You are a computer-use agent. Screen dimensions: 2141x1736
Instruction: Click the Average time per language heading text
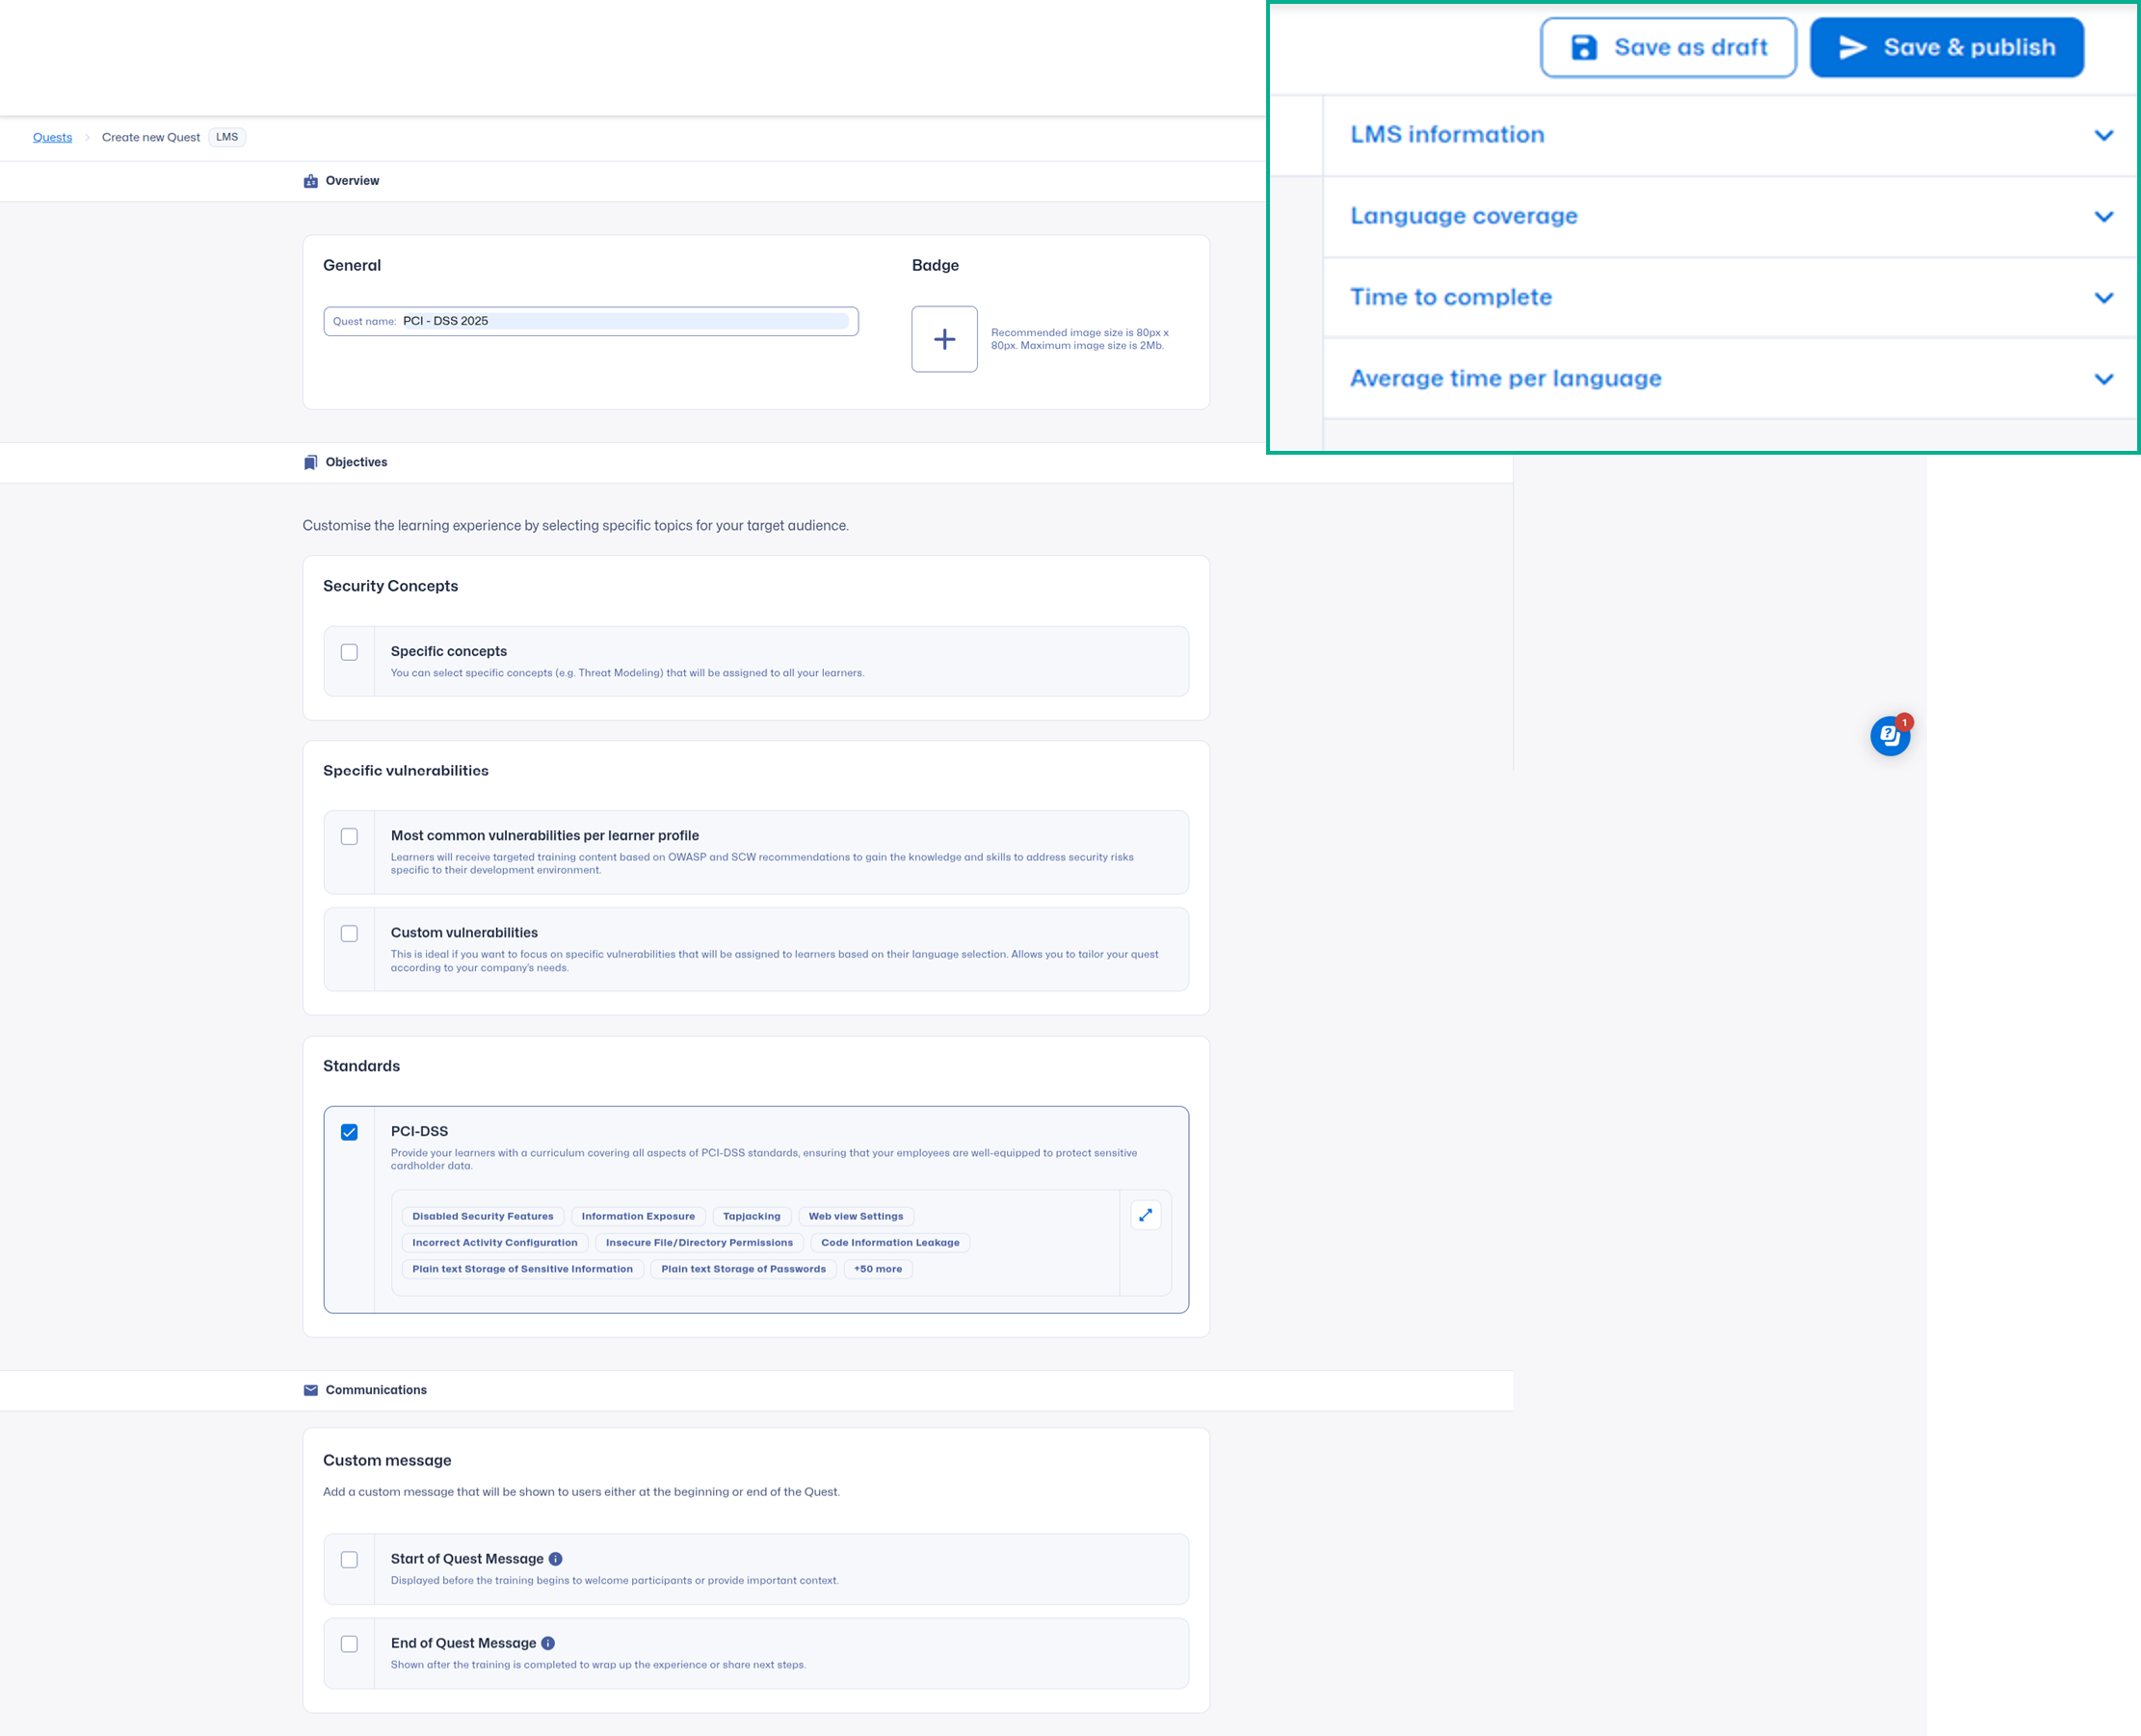[x=1506, y=378]
